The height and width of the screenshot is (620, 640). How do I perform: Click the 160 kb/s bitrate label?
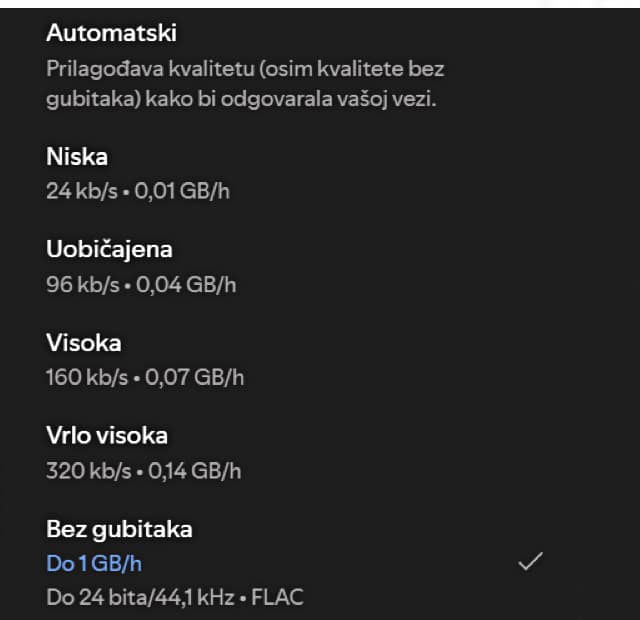(x=87, y=377)
